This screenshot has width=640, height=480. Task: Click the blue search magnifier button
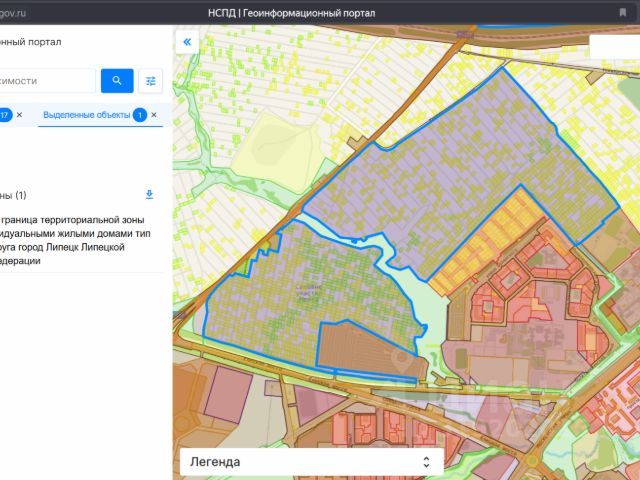coord(117,81)
